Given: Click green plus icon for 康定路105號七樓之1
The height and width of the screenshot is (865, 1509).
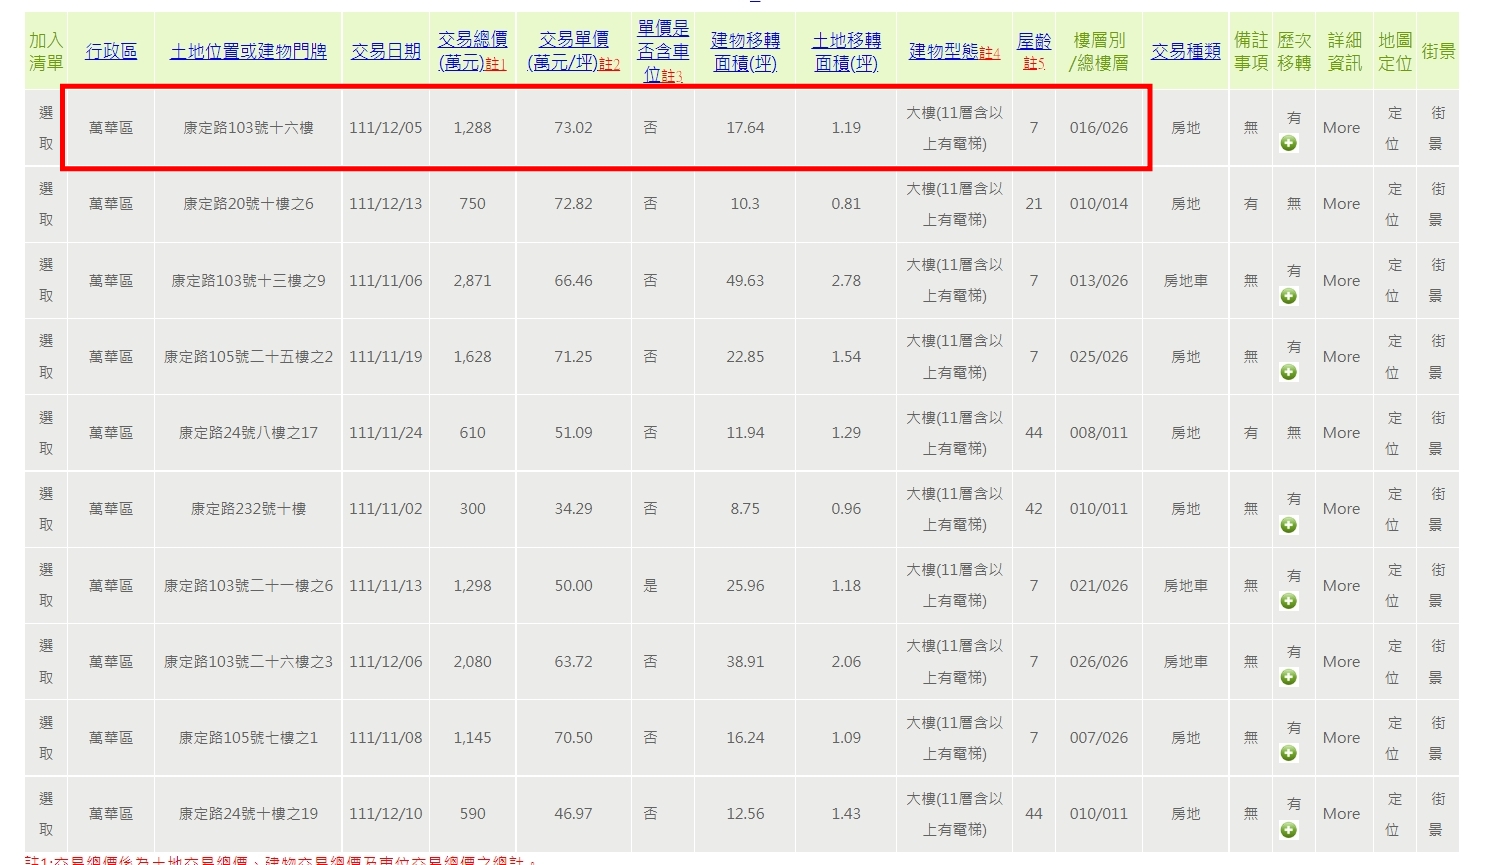Looking at the screenshot, I should [1289, 753].
